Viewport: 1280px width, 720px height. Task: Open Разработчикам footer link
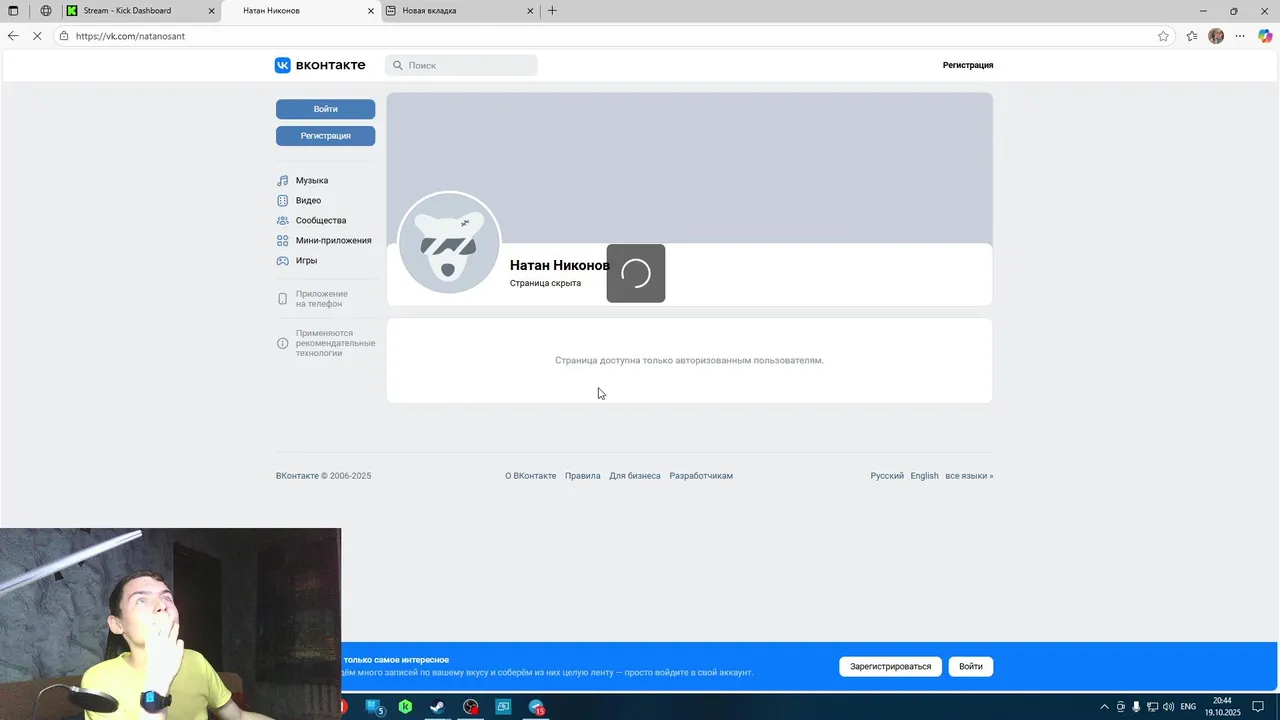[701, 476]
